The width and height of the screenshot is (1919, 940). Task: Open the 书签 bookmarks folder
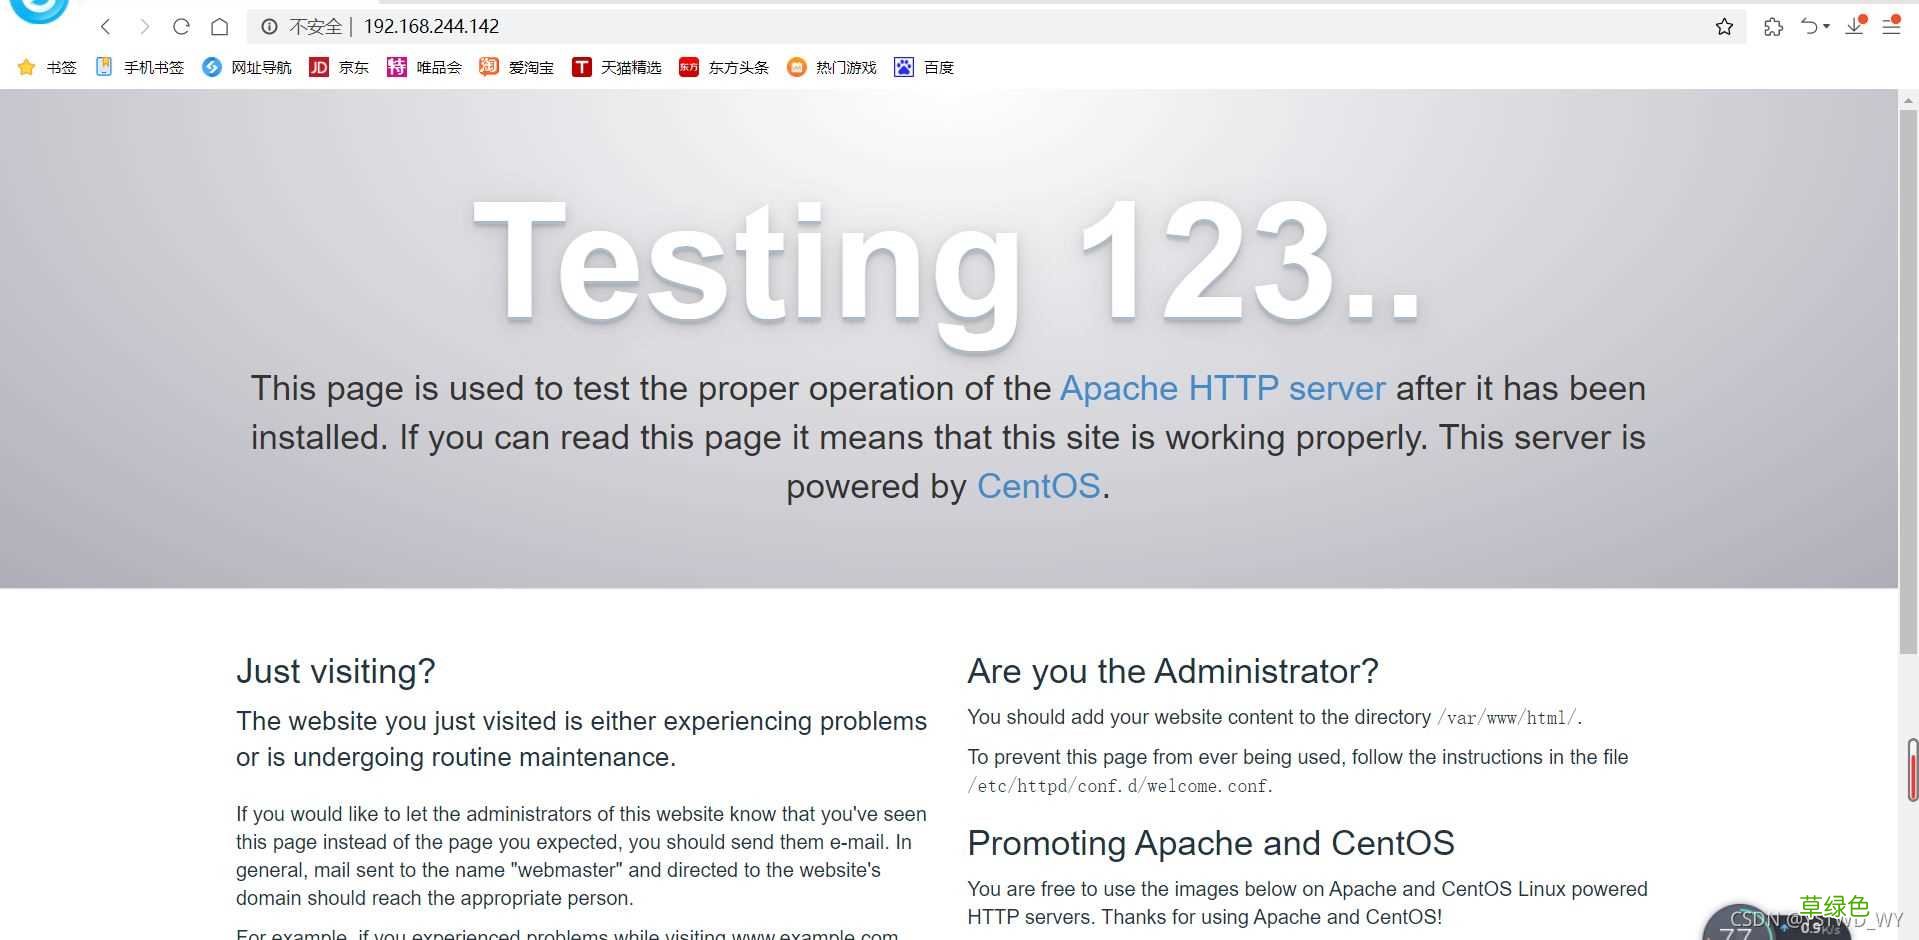(47, 67)
